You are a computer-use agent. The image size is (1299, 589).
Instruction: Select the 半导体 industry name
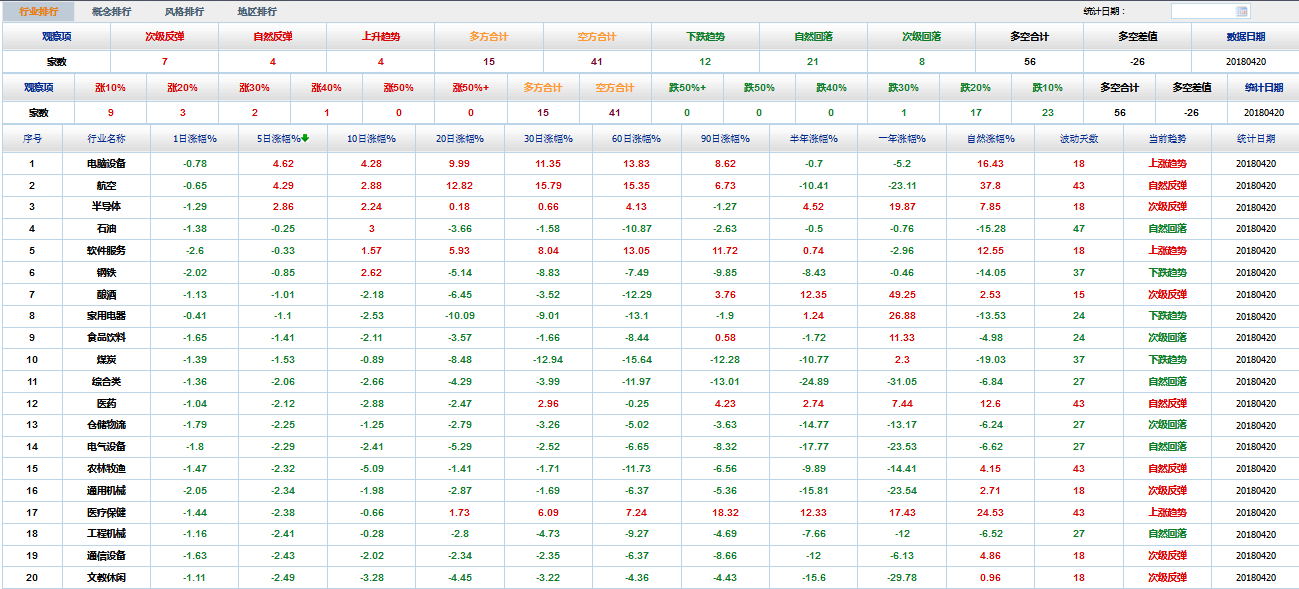[x=106, y=207]
